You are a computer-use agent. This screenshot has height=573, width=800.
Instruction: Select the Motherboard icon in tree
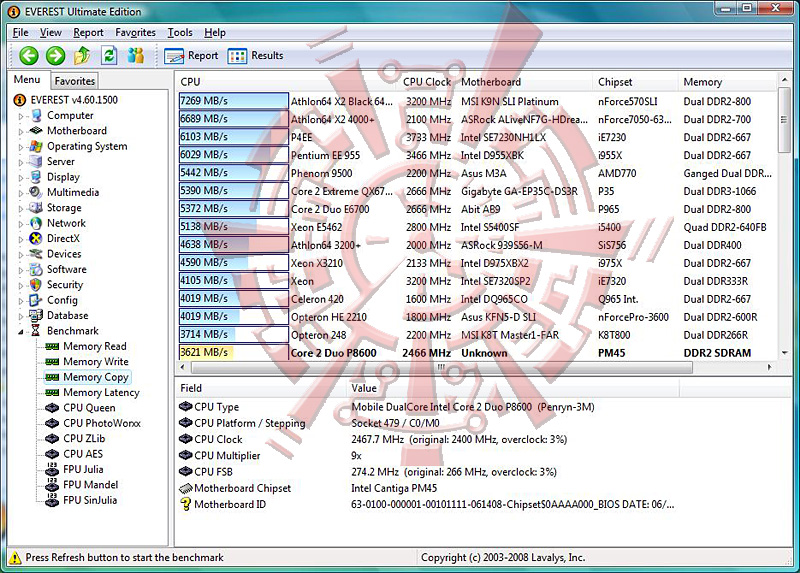(x=36, y=131)
